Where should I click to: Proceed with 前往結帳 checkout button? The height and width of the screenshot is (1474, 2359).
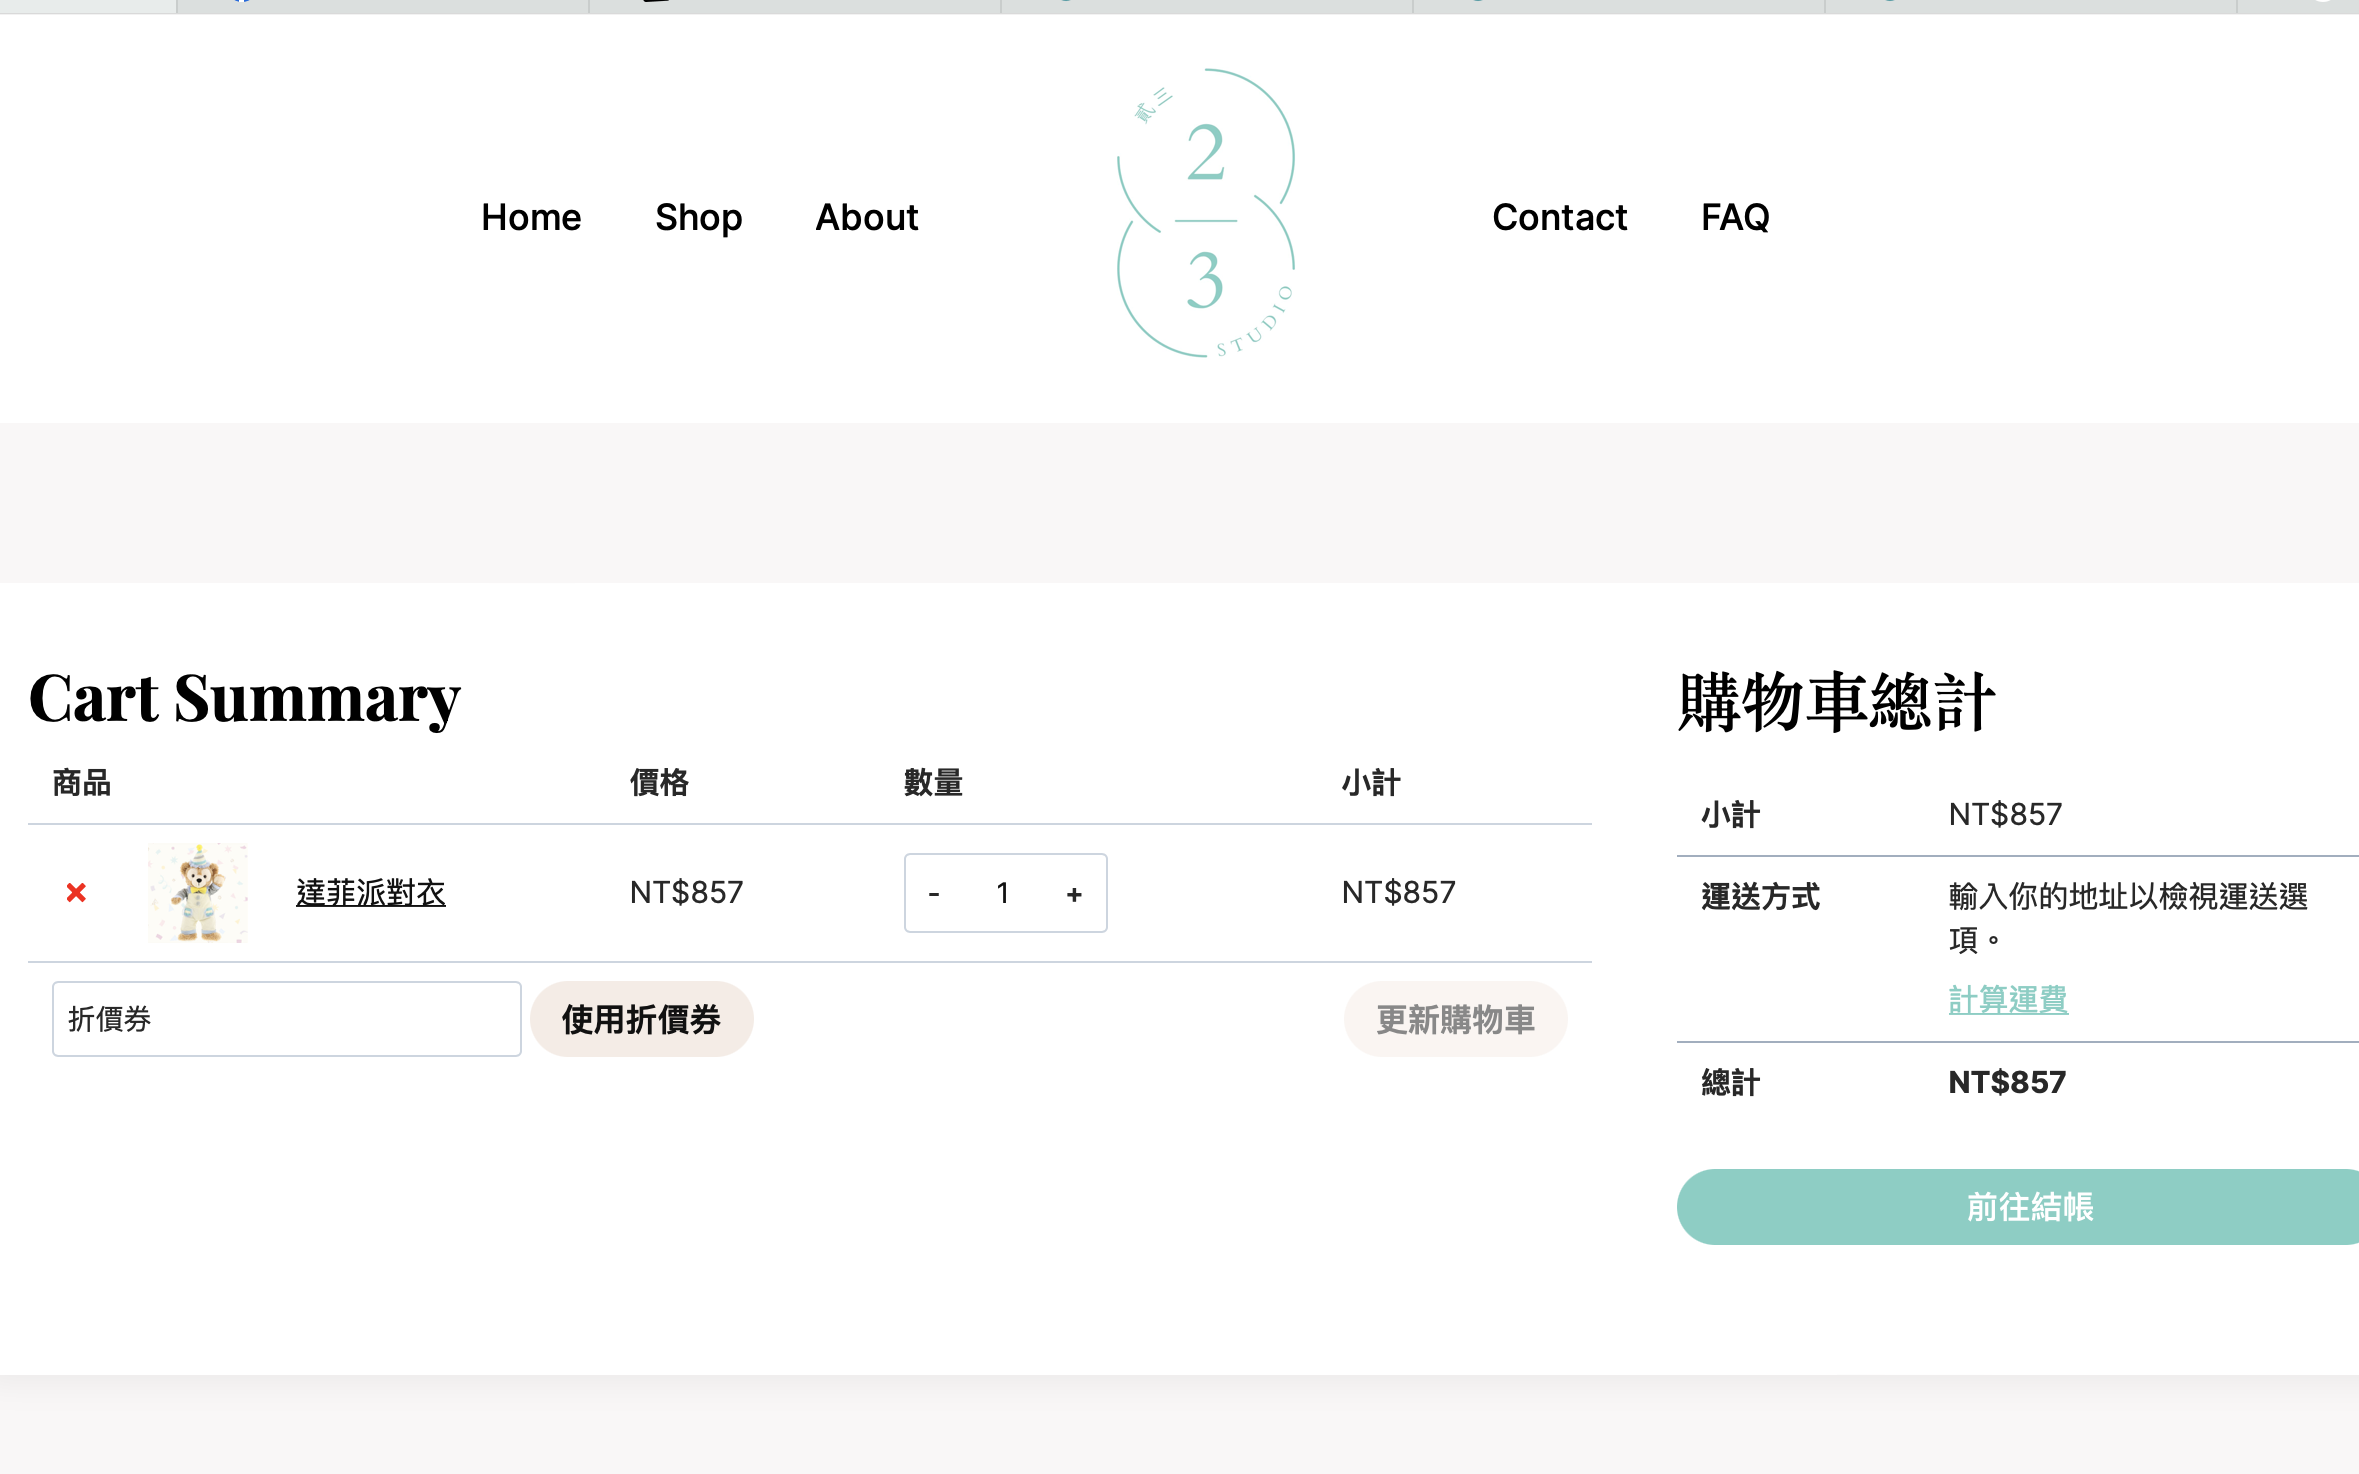pos(2028,1207)
